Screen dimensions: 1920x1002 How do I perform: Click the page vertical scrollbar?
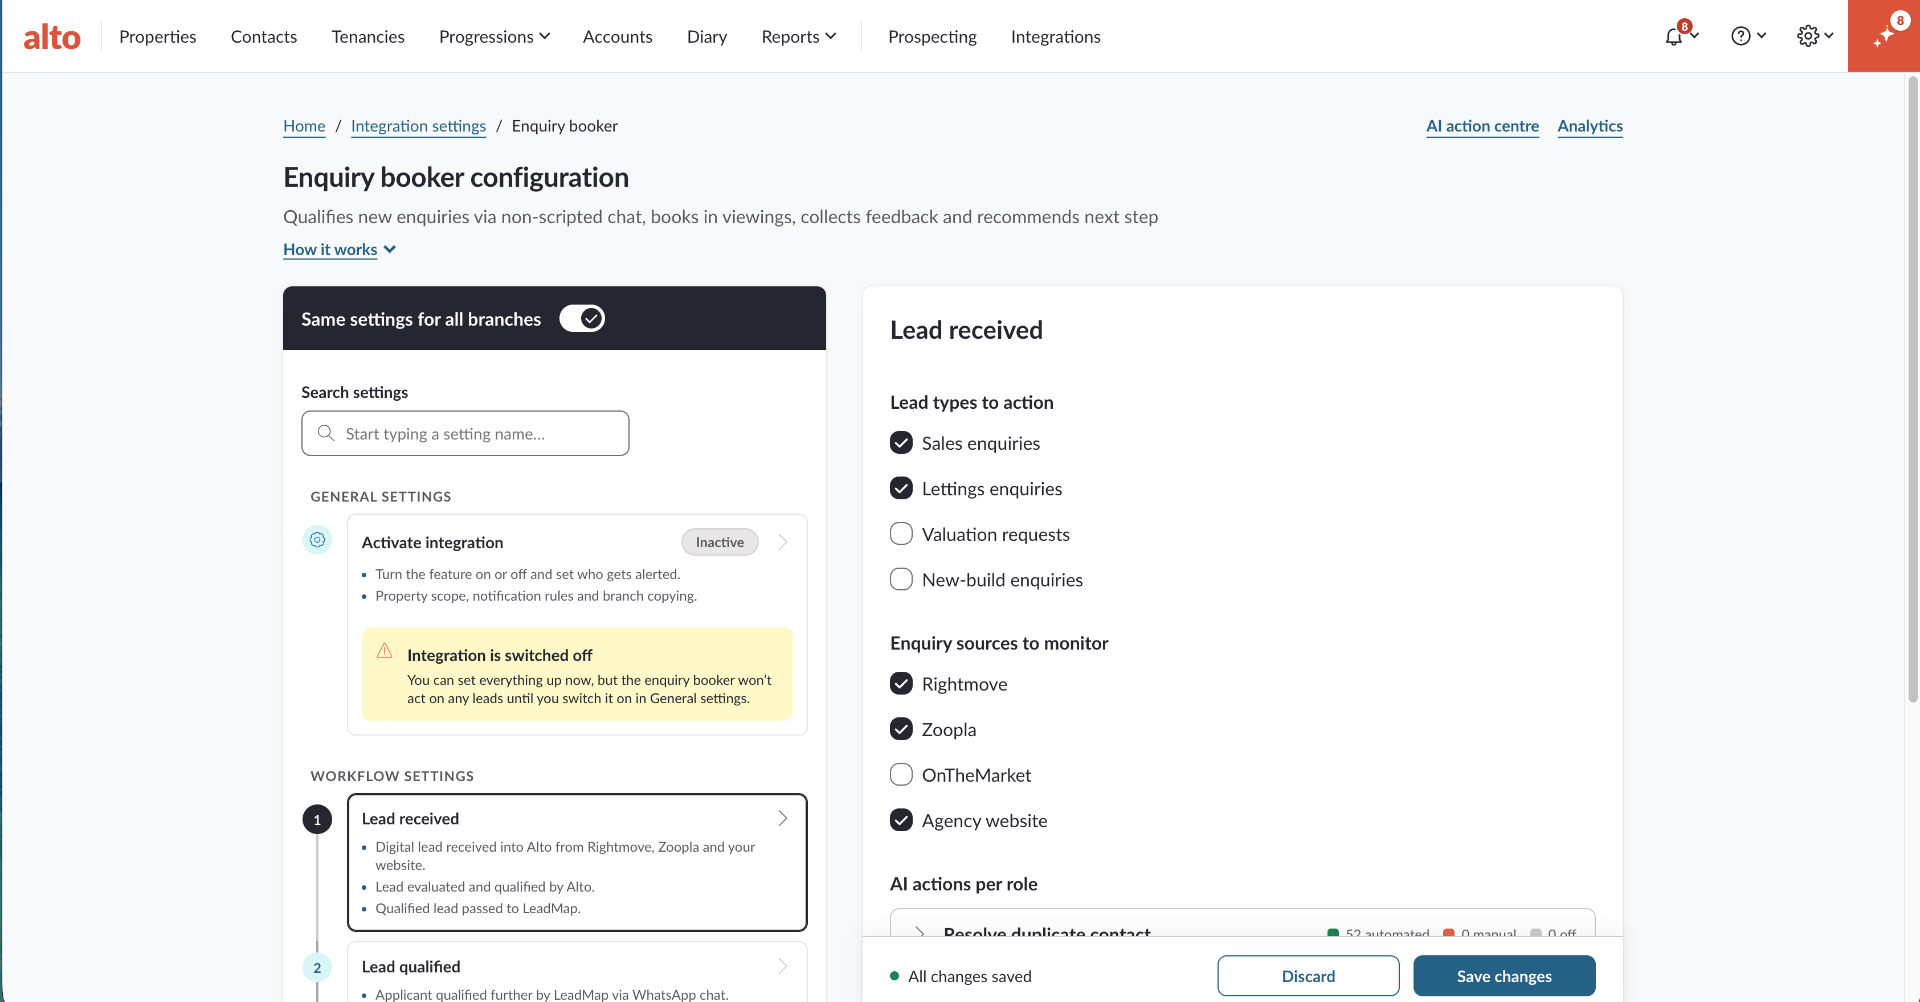coord(1913,390)
